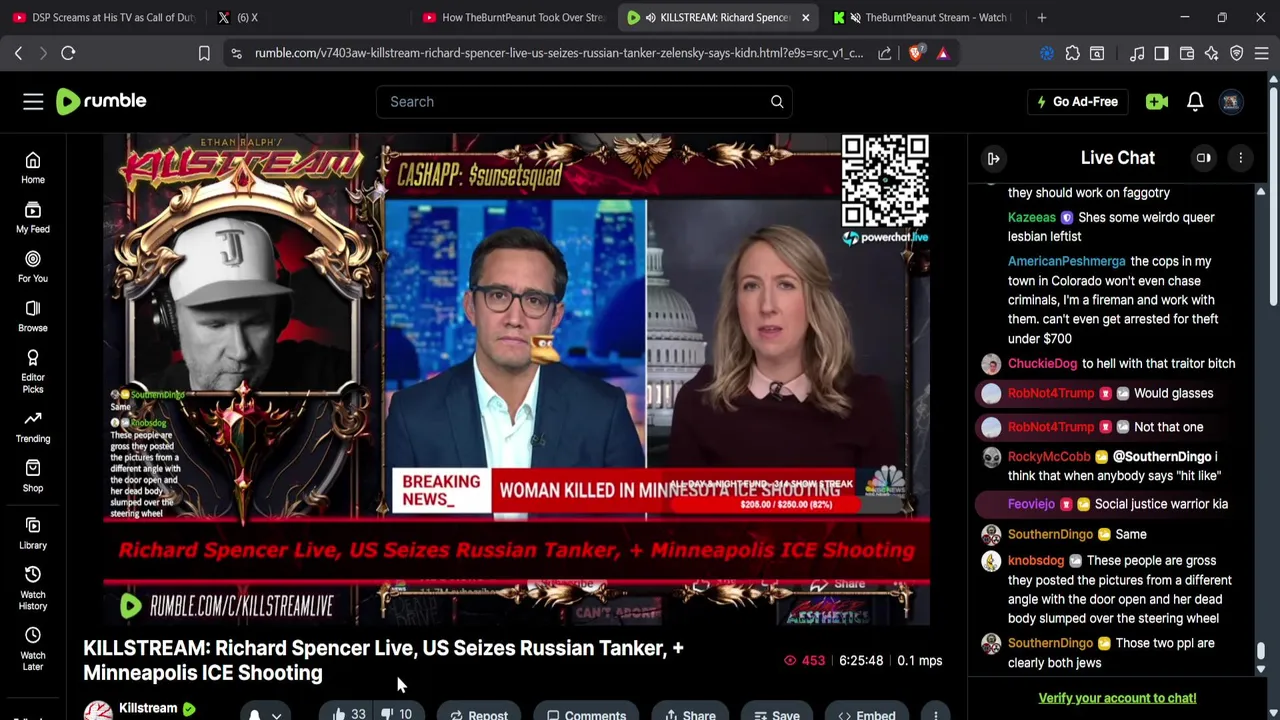
Task: Click the Share button below video
Action: 688,714
